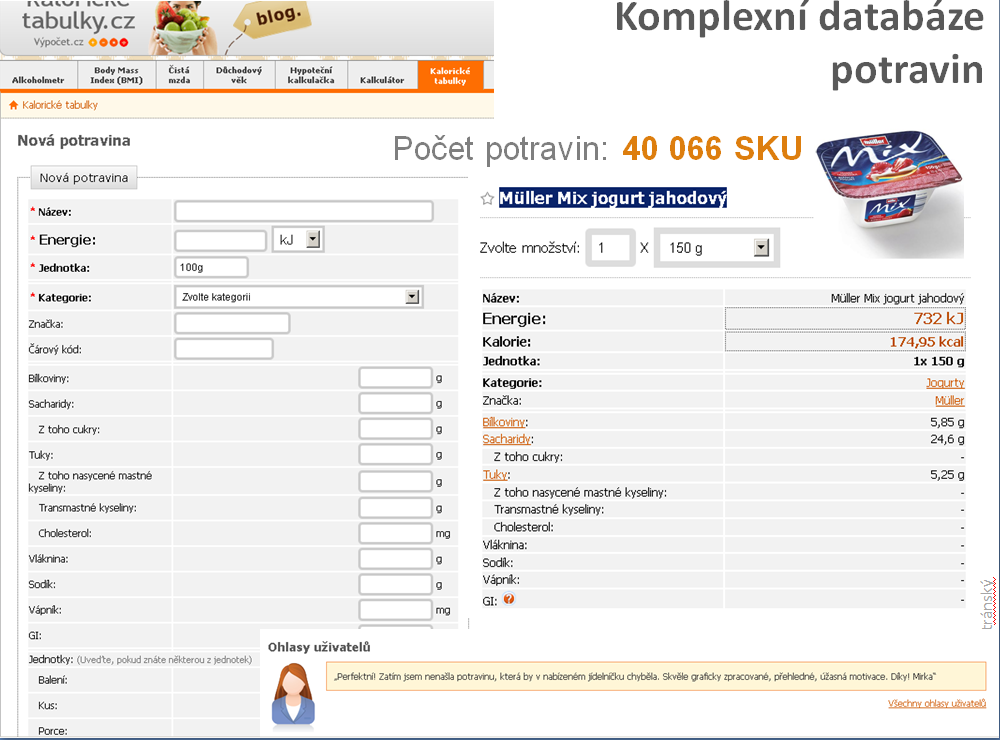Open the Body Mass Index (BMI) tab

(x=117, y=75)
